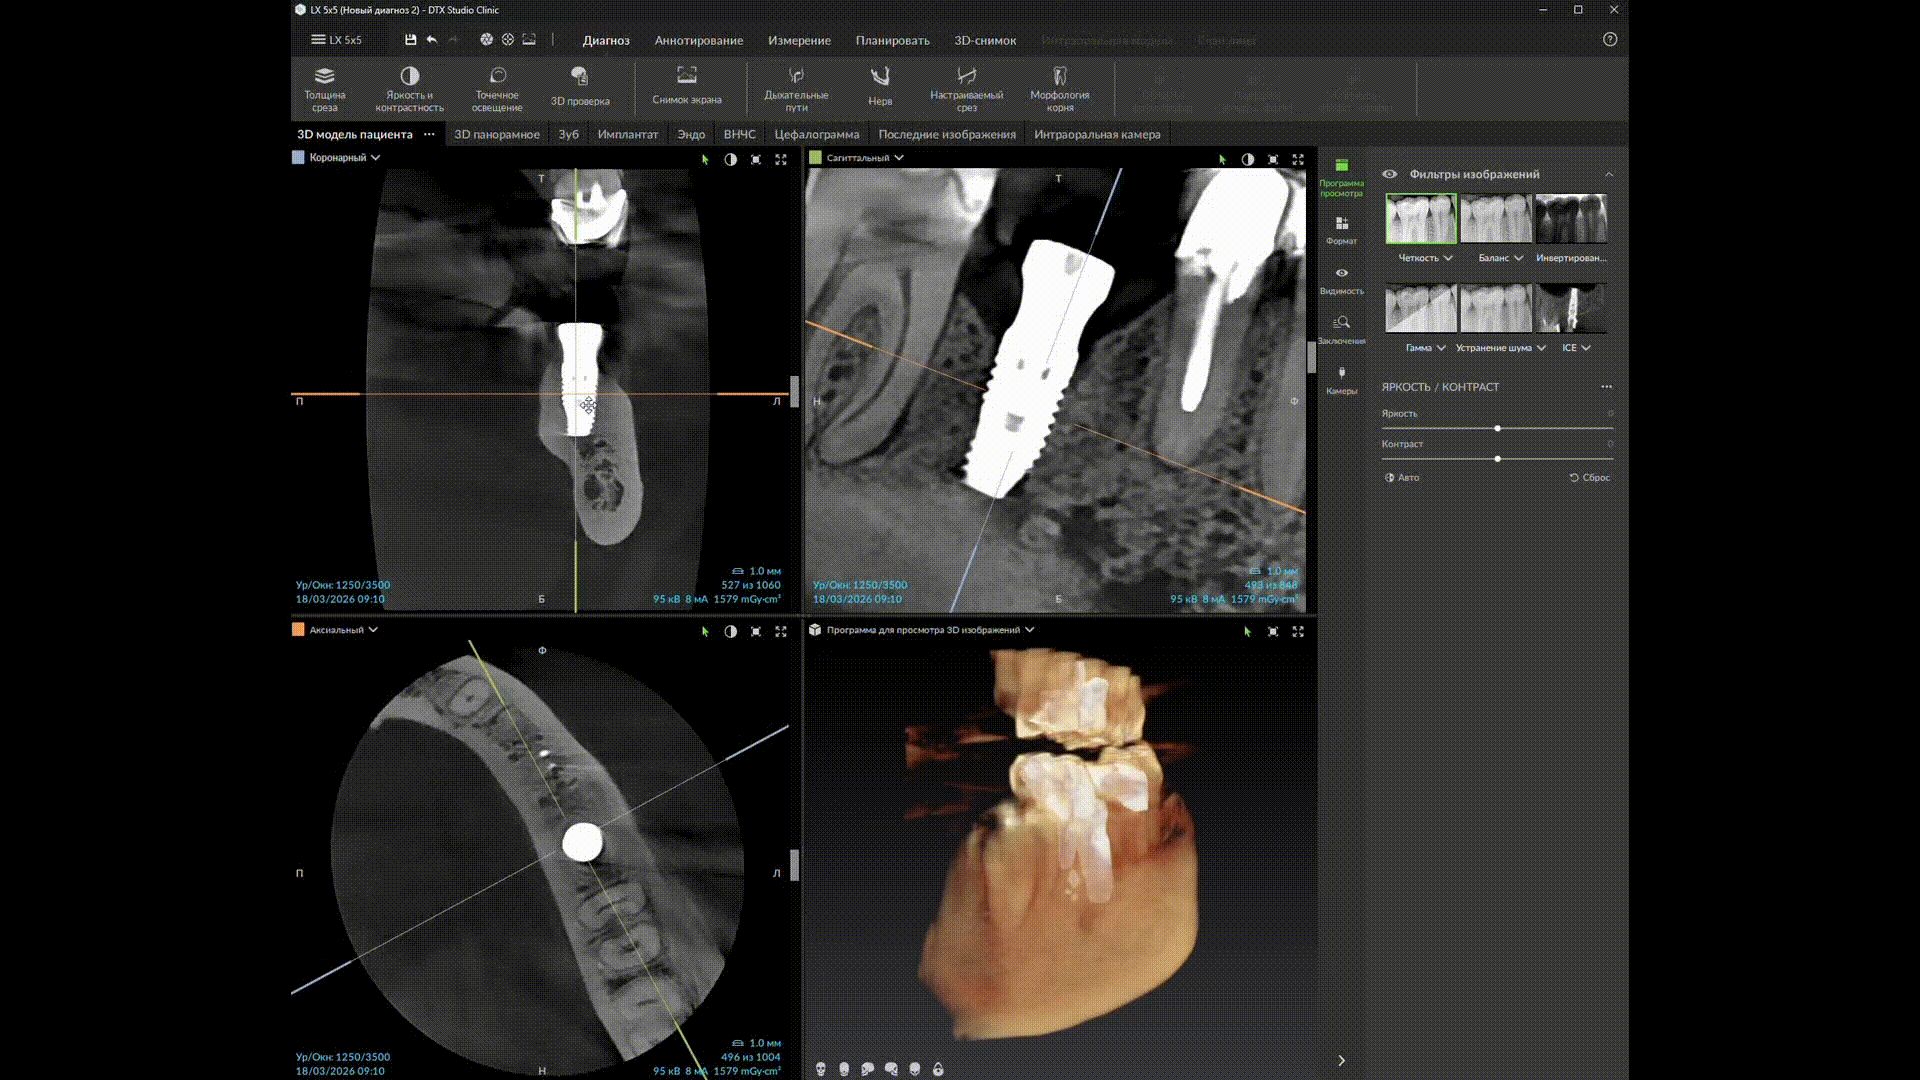Select the Нерв nerve tool
Image resolution: width=1920 pixels, height=1080 pixels.
(880, 87)
